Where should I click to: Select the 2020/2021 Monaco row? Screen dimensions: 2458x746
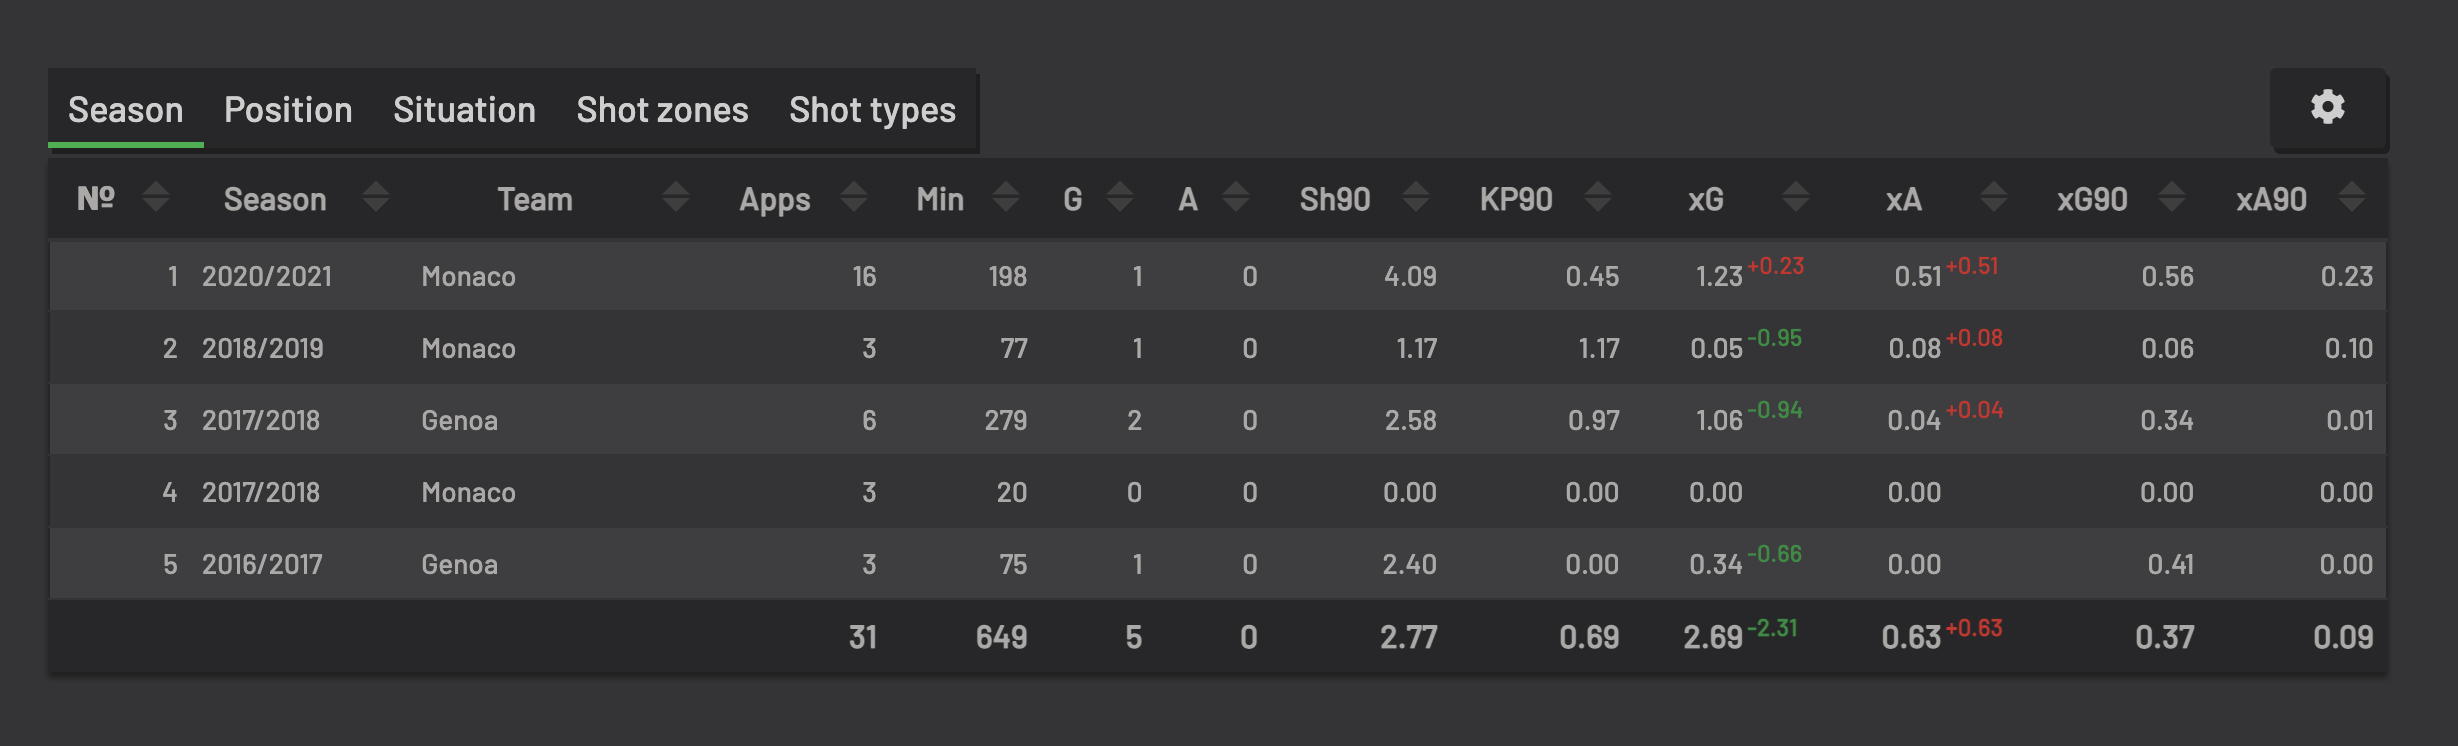click(1217, 276)
